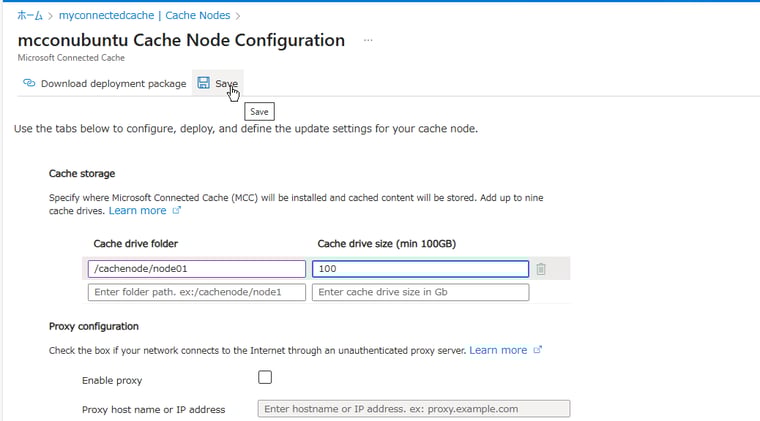This screenshot has width=760, height=421.
Task: Enable the proxy checkbox
Action: coord(265,377)
